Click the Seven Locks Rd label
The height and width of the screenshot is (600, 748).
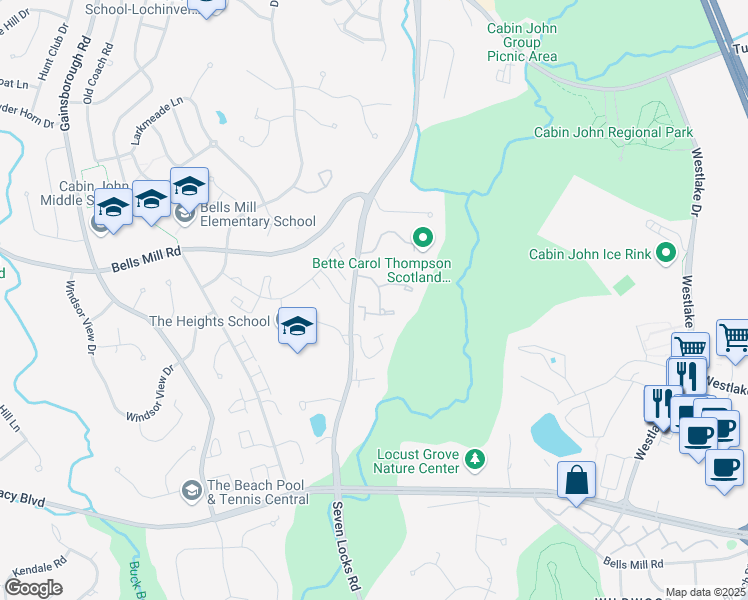(345, 546)
